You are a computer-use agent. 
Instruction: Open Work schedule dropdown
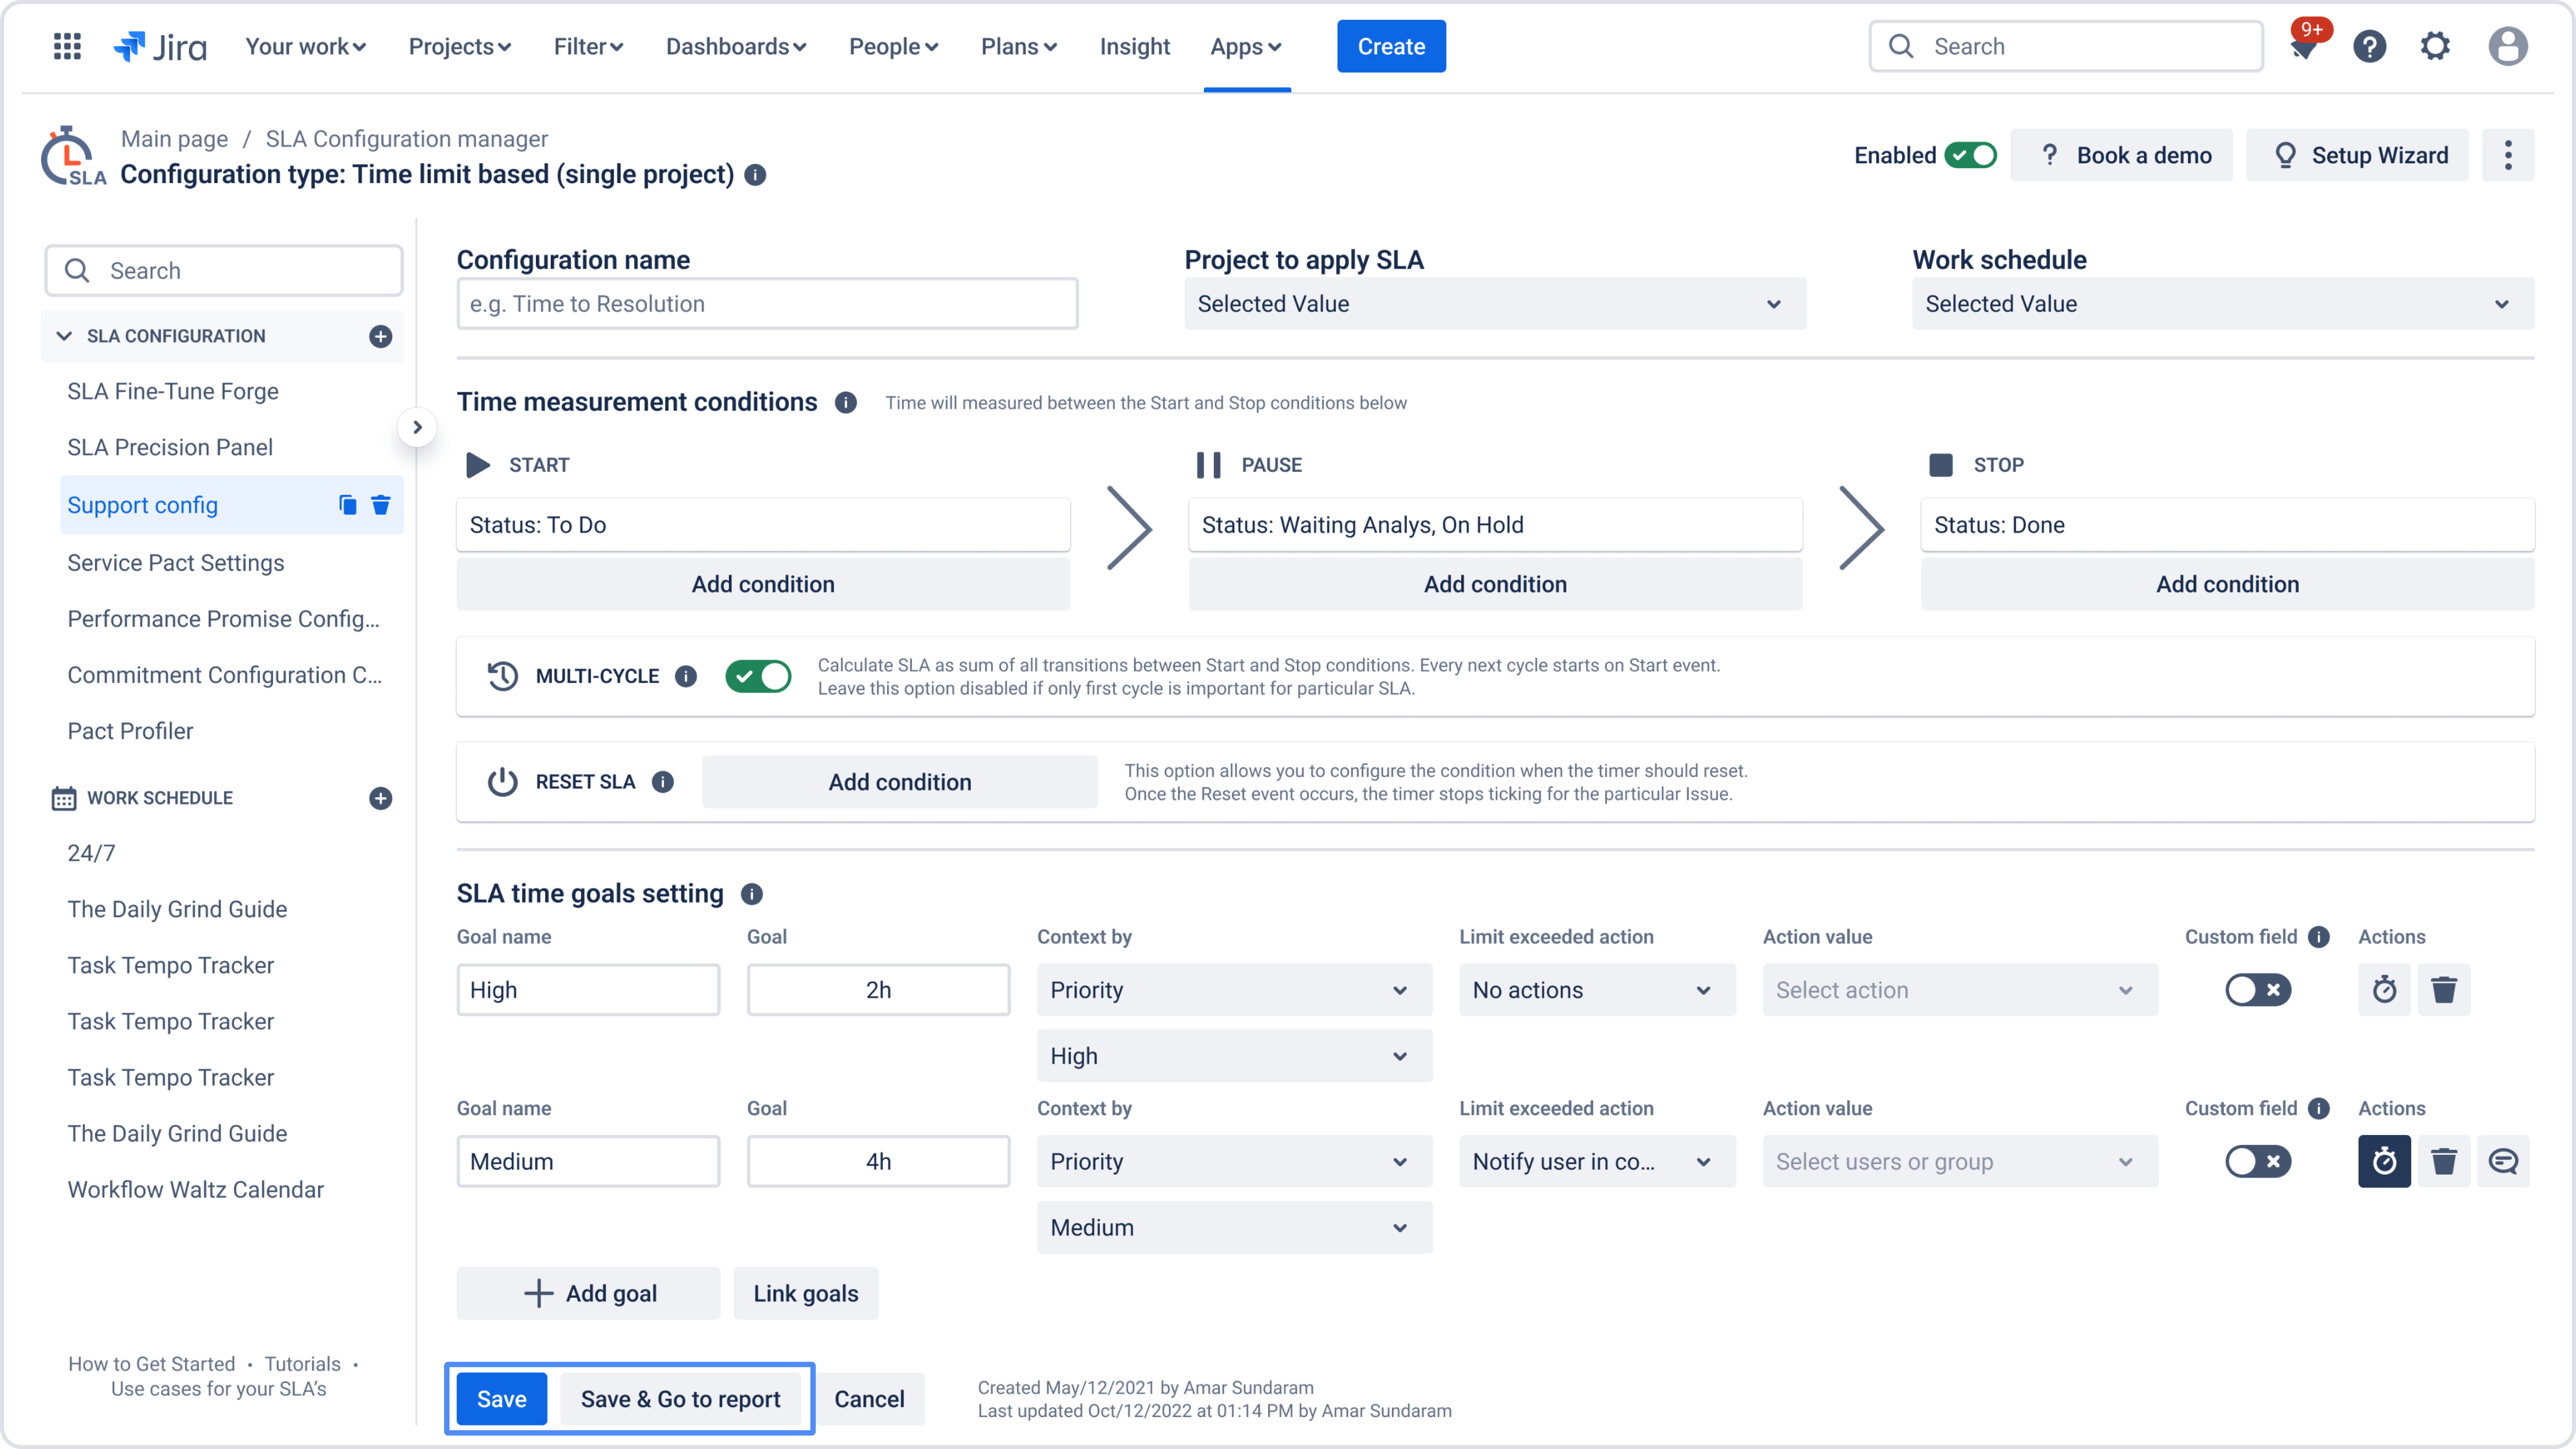2222,304
